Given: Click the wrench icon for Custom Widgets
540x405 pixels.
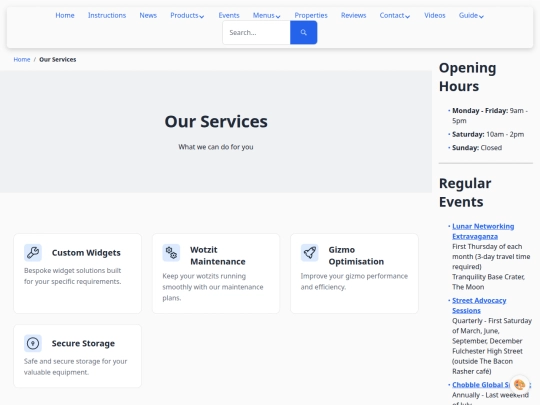Looking at the screenshot, I should (33, 252).
